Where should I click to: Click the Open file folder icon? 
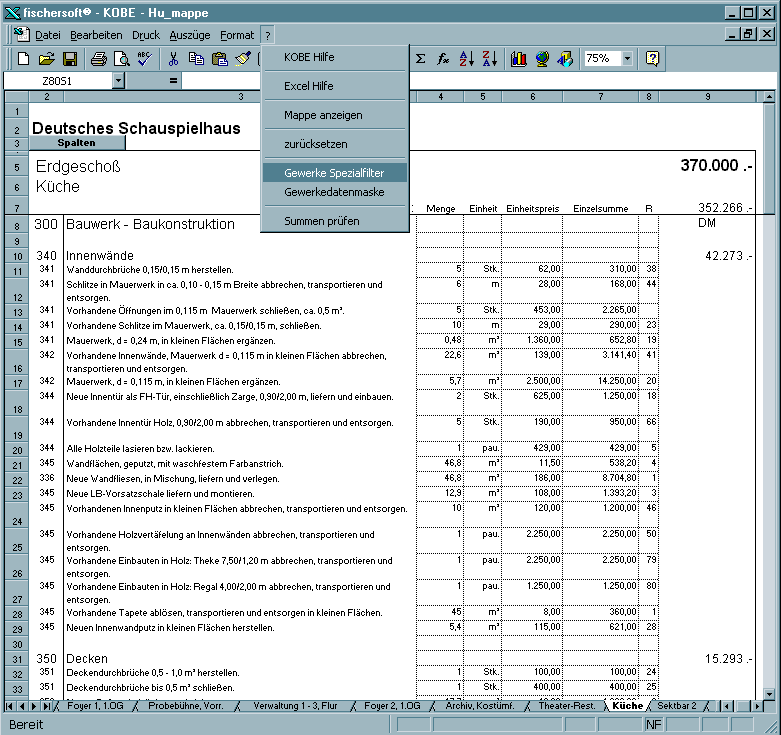point(47,59)
